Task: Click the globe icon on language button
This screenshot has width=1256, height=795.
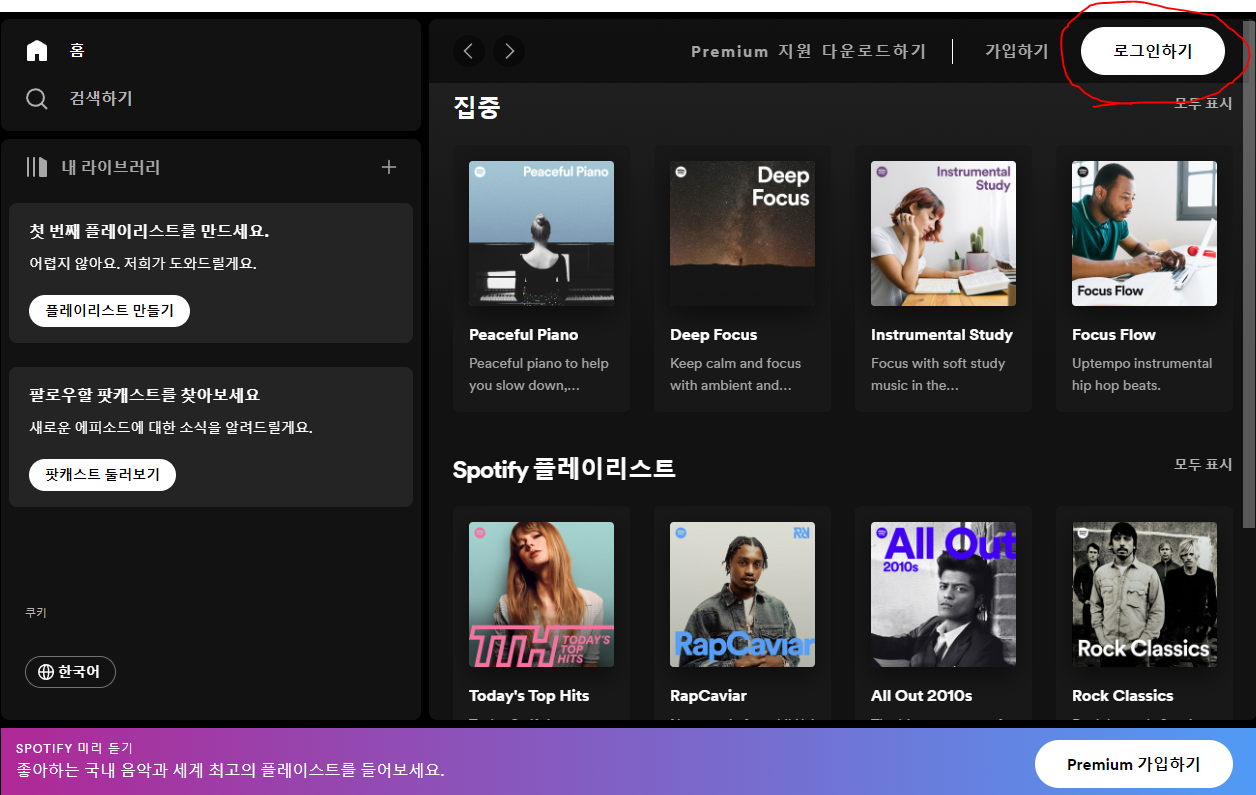Action: (45, 672)
